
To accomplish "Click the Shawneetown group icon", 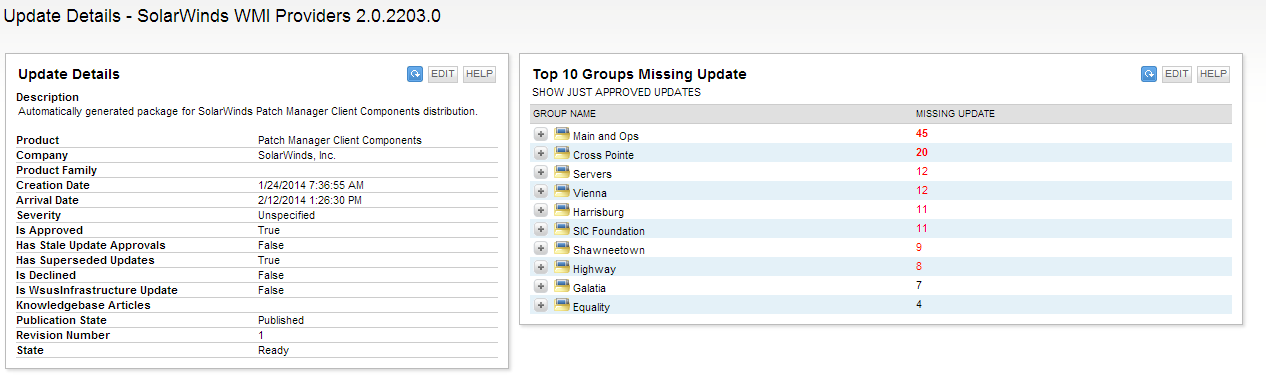I will [561, 249].
